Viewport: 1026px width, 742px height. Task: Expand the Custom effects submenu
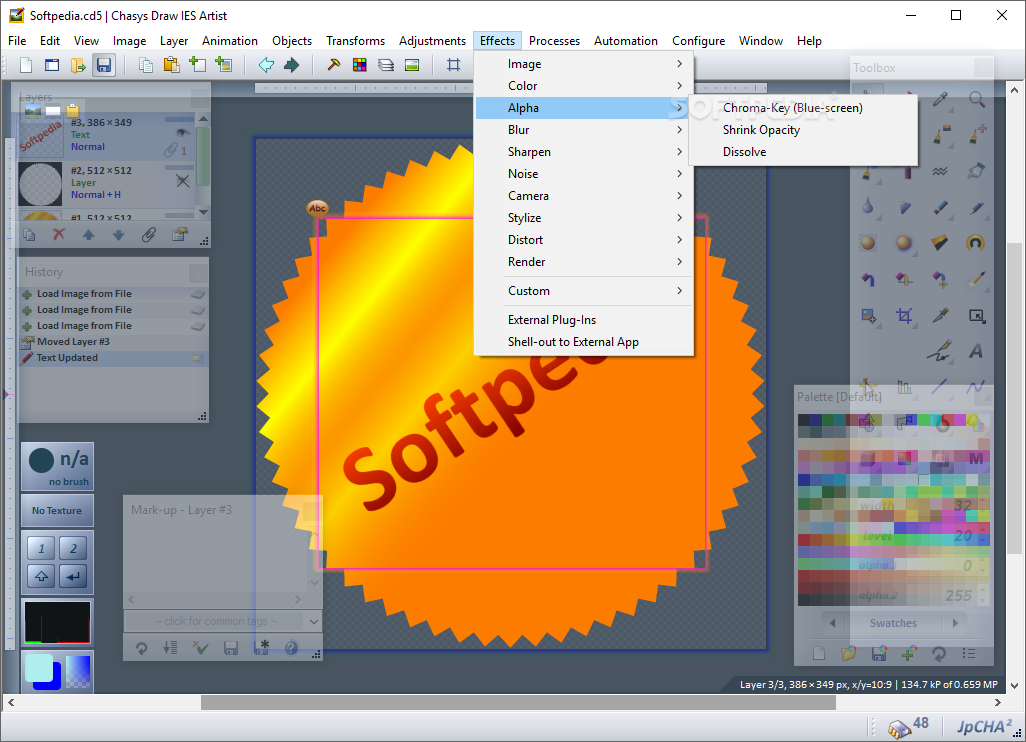[584, 291]
